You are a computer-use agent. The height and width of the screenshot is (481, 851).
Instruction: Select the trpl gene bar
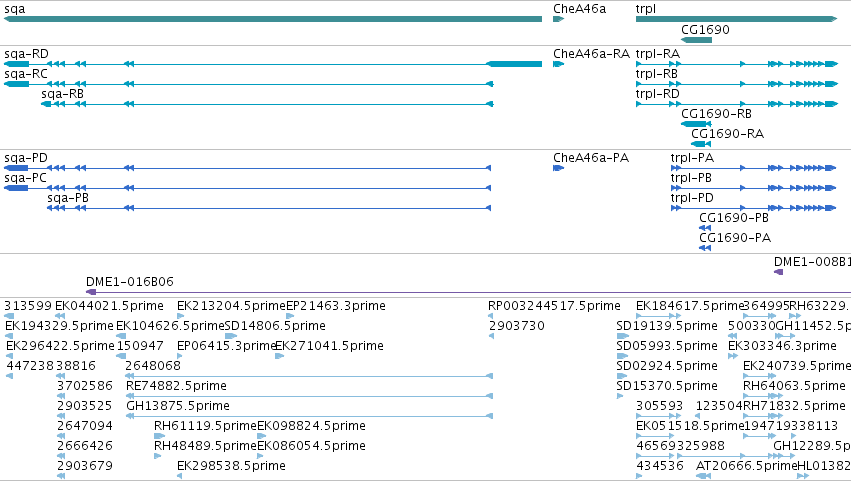click(x=736, y=19)
